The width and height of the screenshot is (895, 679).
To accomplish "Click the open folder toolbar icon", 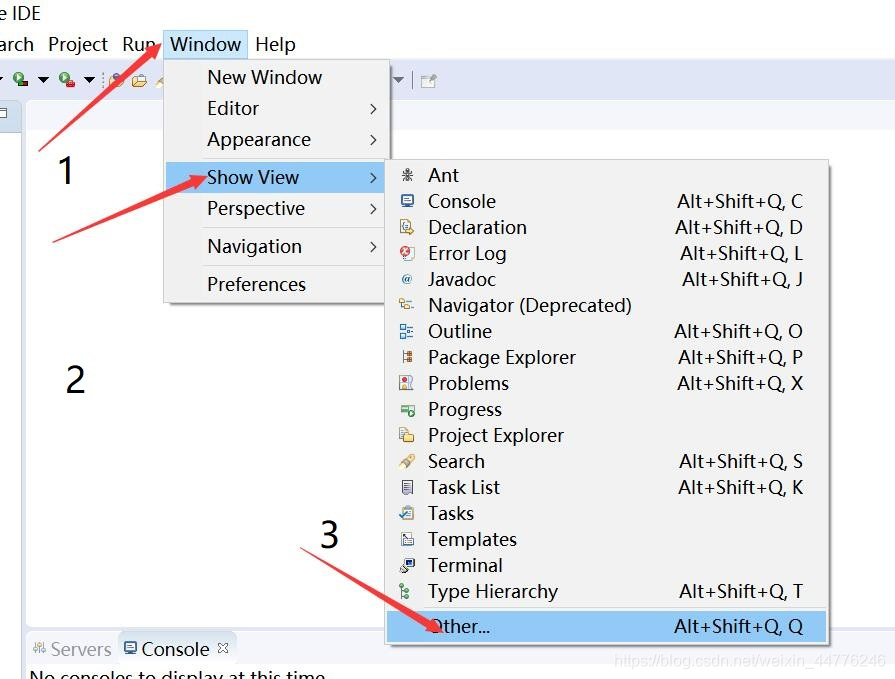I will pos(139,80).
